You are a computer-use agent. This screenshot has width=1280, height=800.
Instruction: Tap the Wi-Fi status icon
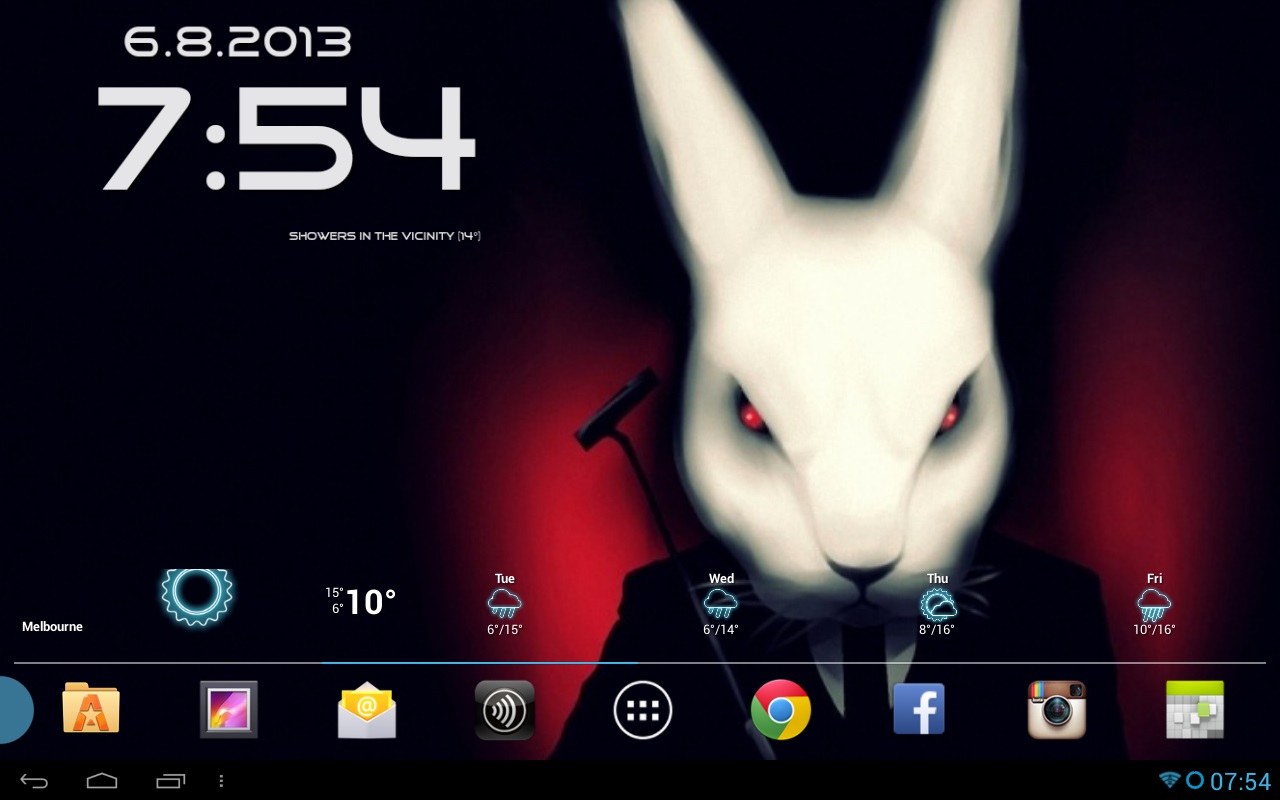1169,780
